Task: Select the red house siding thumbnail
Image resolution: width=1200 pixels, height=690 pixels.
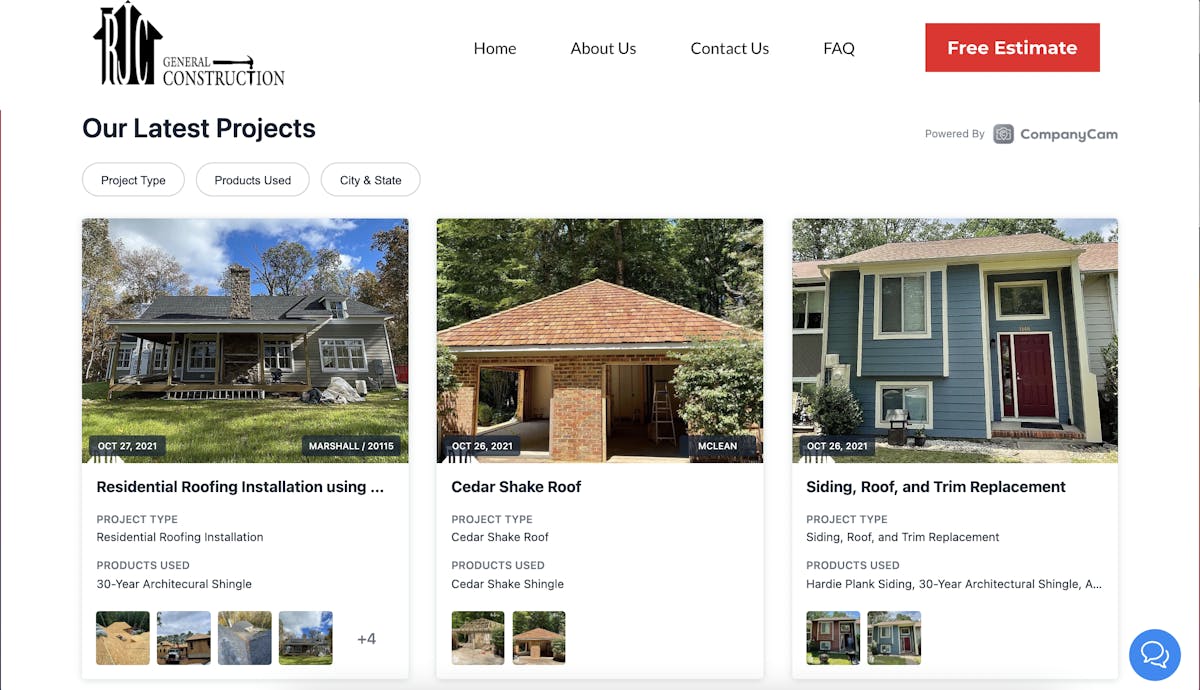Action: click(833, 638)
